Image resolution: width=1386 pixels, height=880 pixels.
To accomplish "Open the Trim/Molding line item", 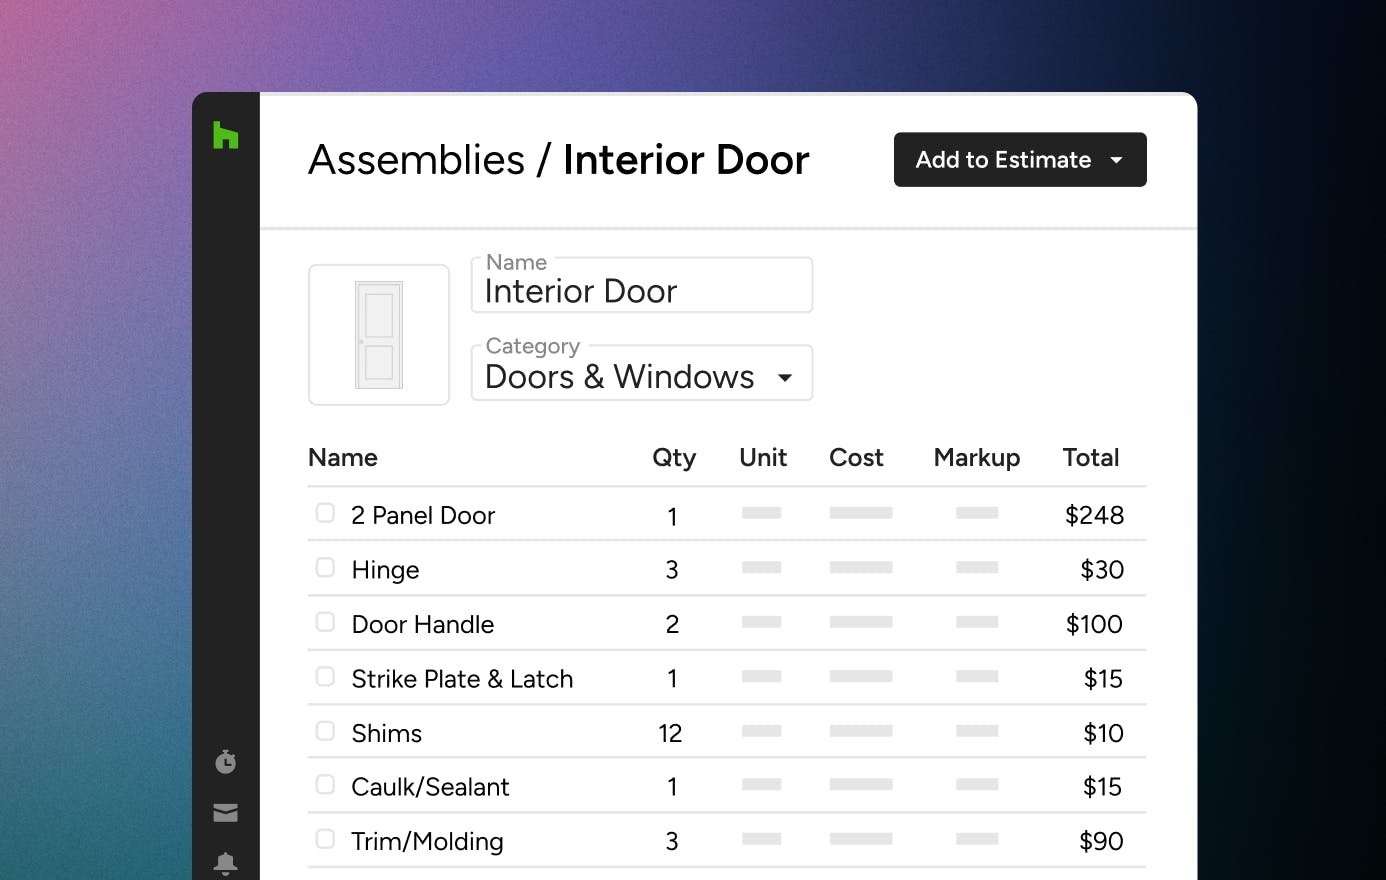I will pos(427,842).
